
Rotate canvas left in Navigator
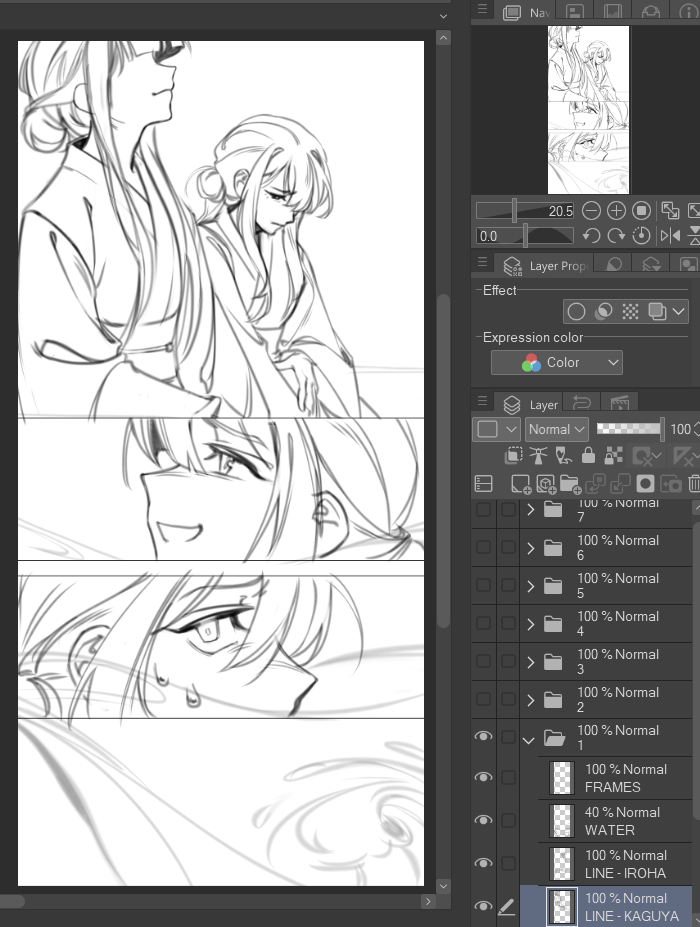click(592, 236)
